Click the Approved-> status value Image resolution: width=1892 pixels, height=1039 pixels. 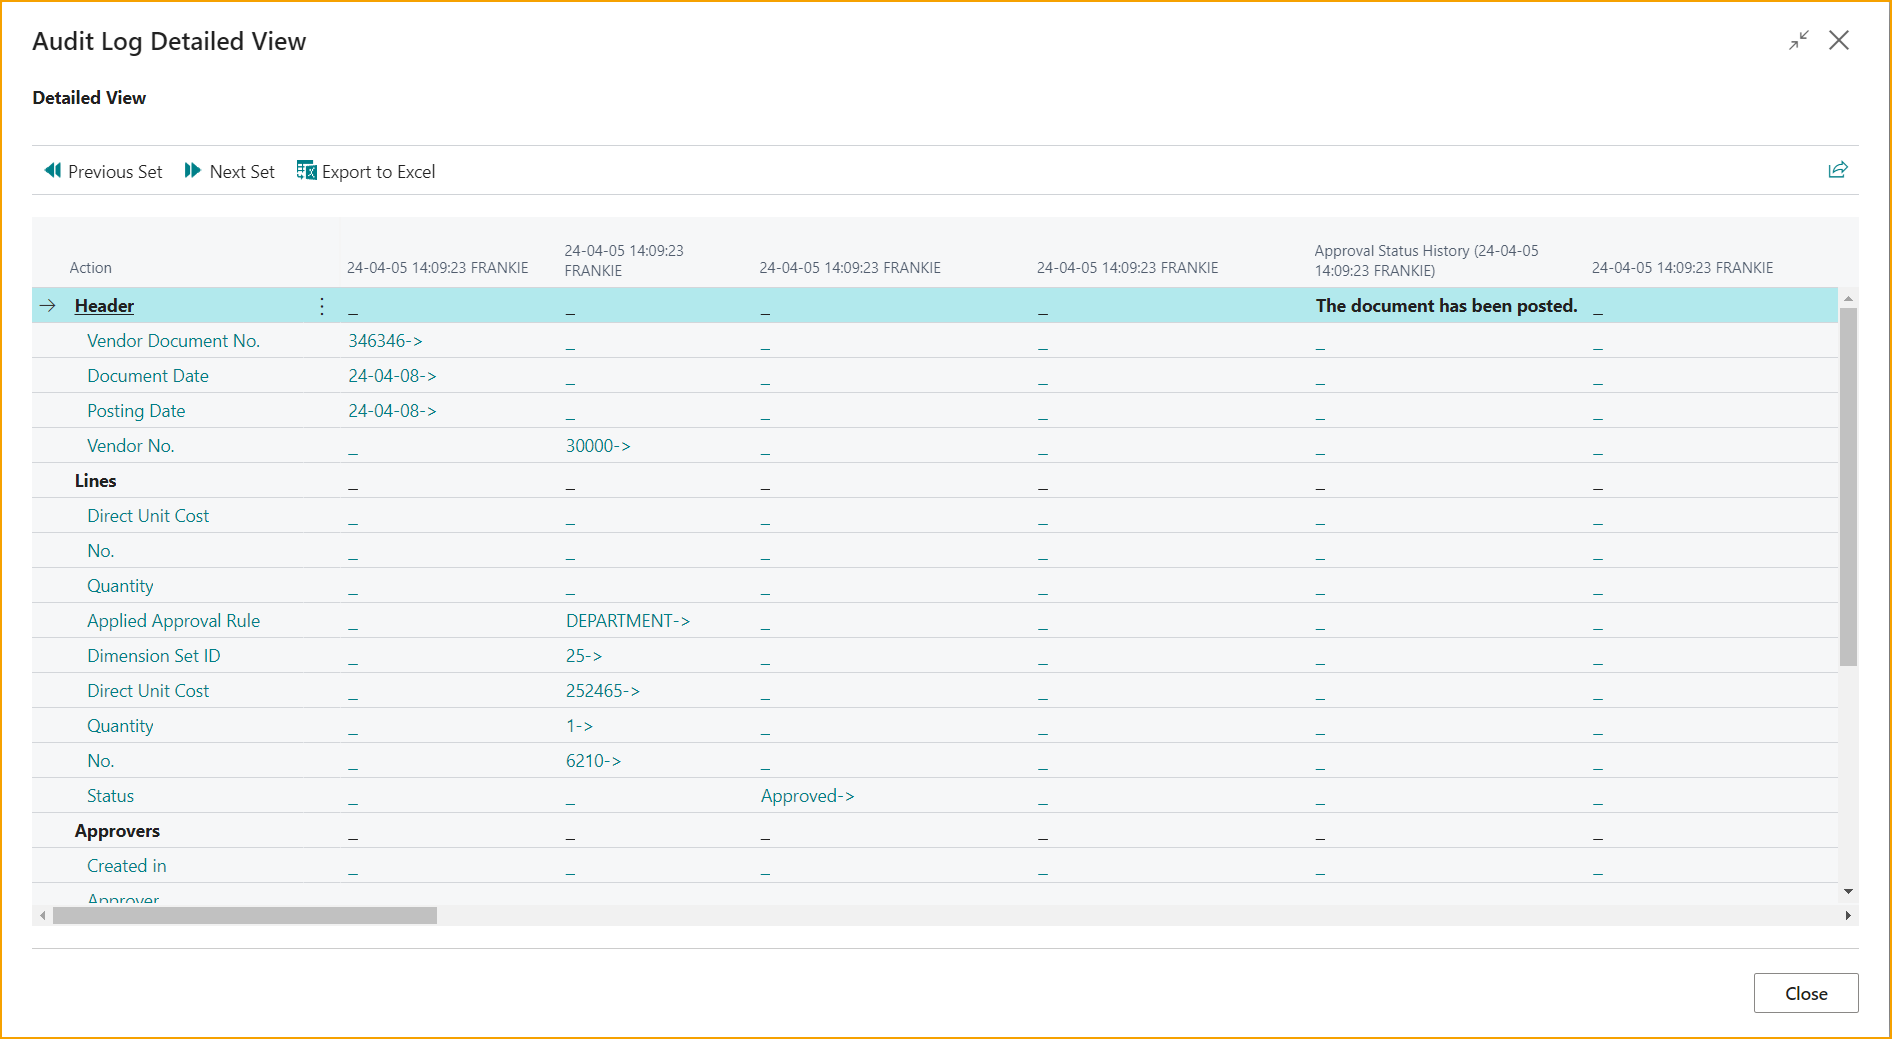coord(807,796)
